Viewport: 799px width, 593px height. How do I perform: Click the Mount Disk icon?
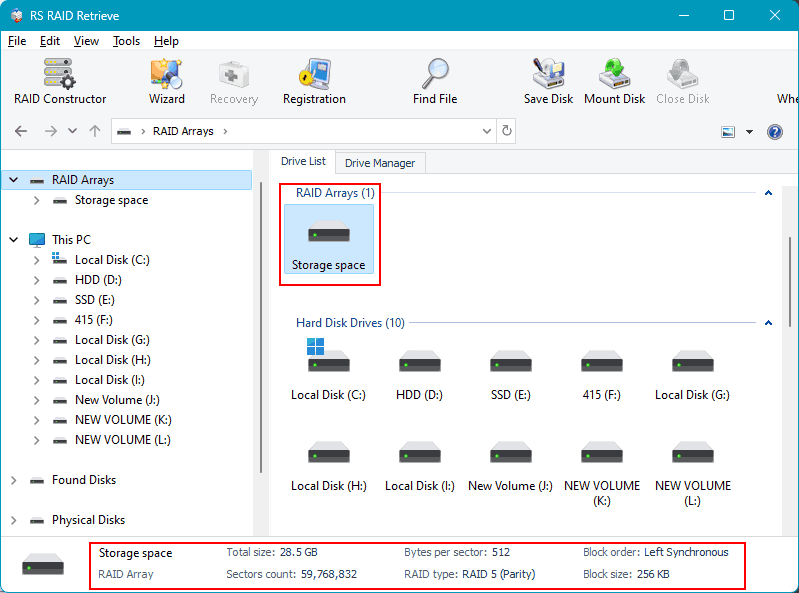tap(614, 81)
